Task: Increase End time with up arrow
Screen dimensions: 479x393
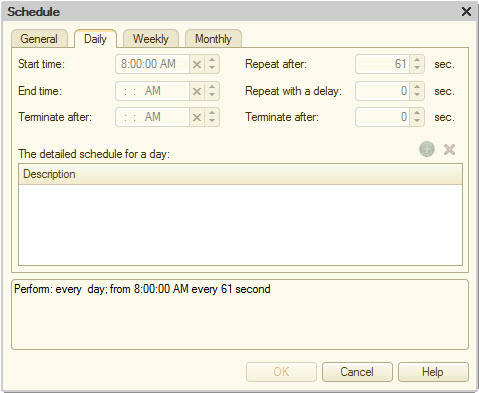Action: click(x=212, y=87)
